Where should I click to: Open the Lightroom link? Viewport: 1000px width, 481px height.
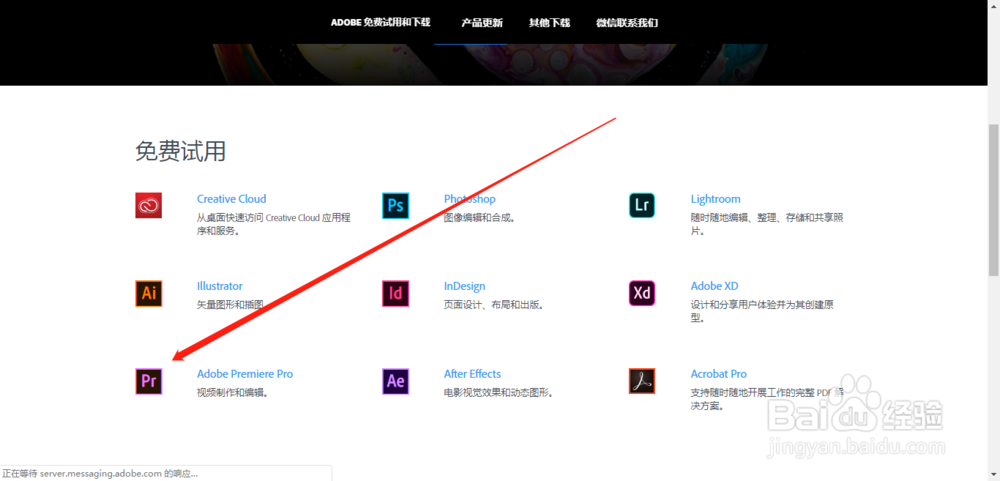(716, 199)
